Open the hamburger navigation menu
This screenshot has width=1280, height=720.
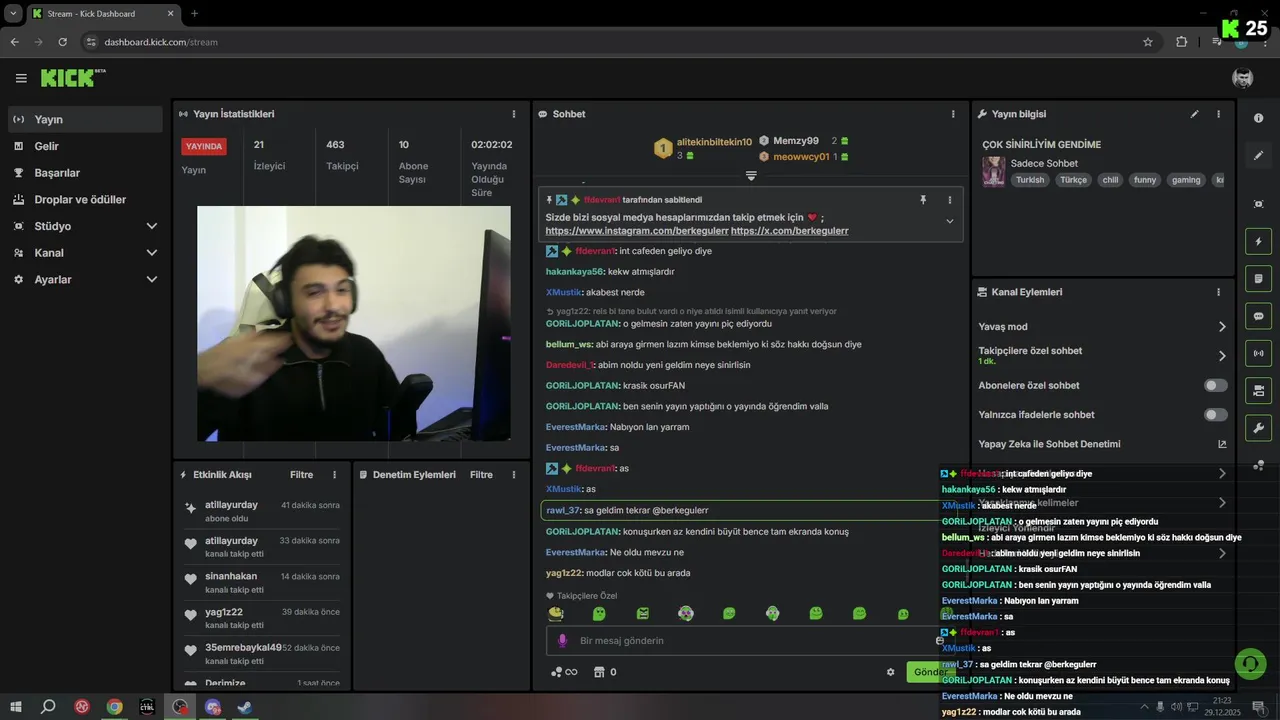point(21,78)
